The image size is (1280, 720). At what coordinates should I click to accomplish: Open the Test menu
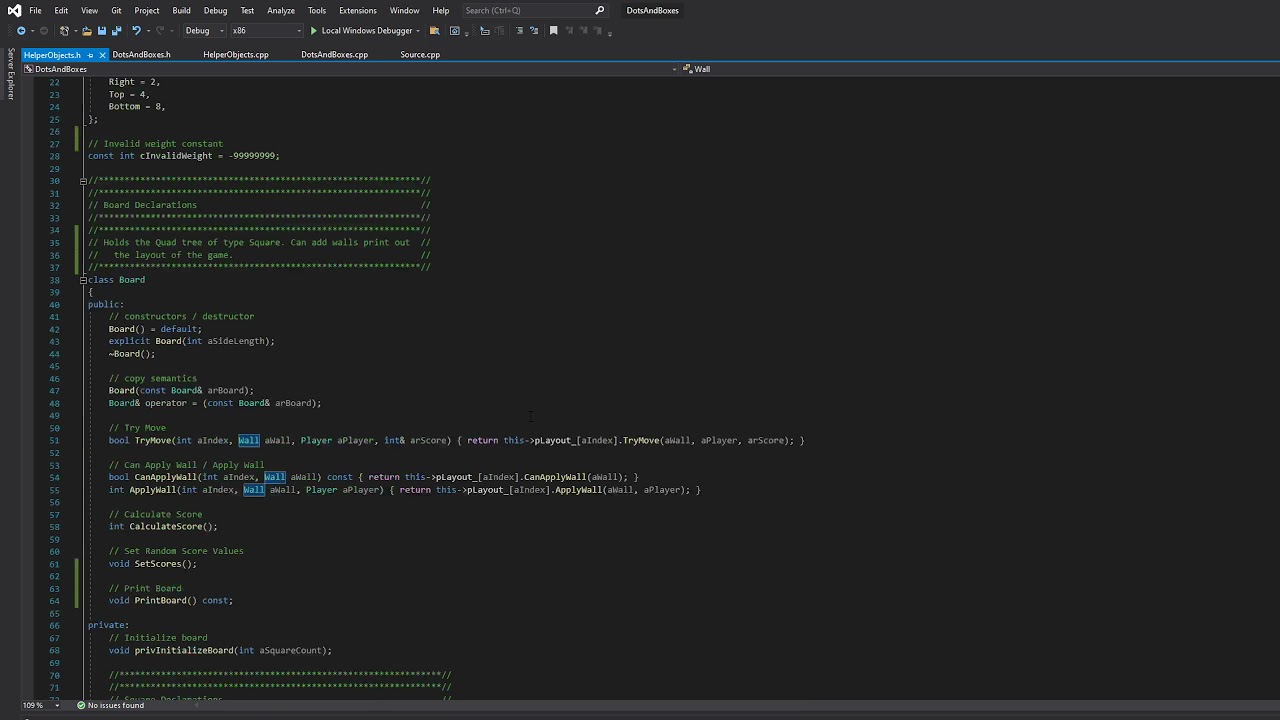pyautogui.click(x=247, y=11)
